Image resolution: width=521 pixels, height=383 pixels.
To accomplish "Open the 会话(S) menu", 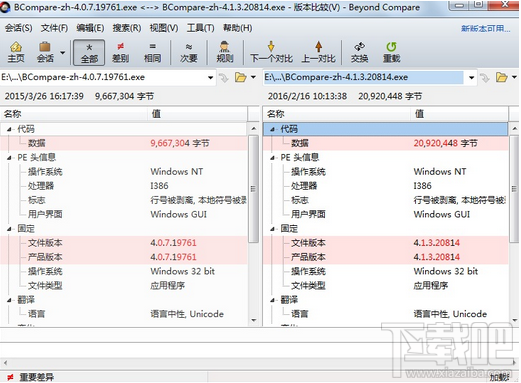I will [19, 28].
